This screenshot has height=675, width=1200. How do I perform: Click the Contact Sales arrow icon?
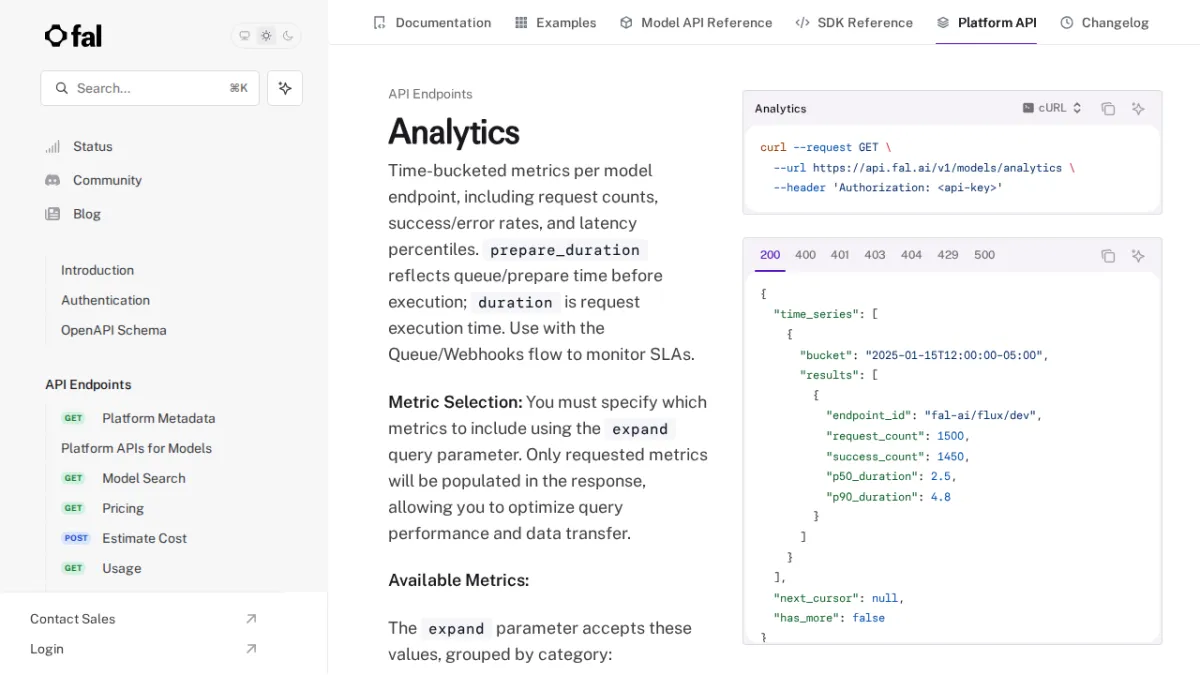click(251, 619)
